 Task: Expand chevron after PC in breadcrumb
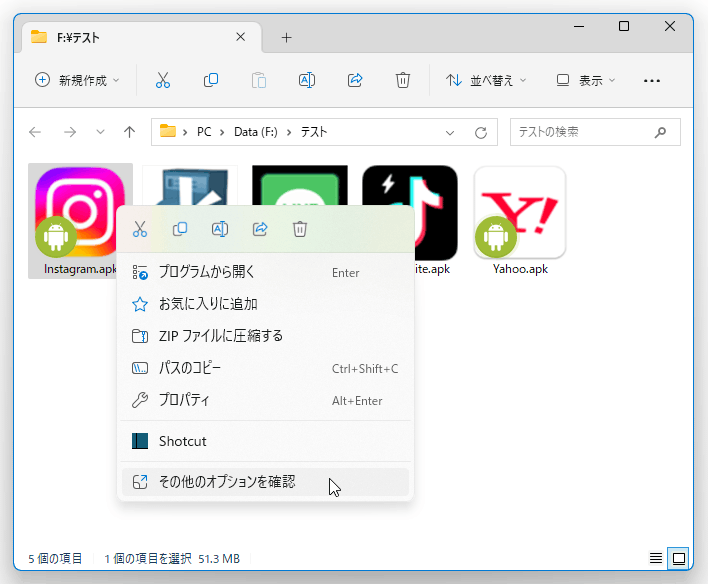[222, 132]
